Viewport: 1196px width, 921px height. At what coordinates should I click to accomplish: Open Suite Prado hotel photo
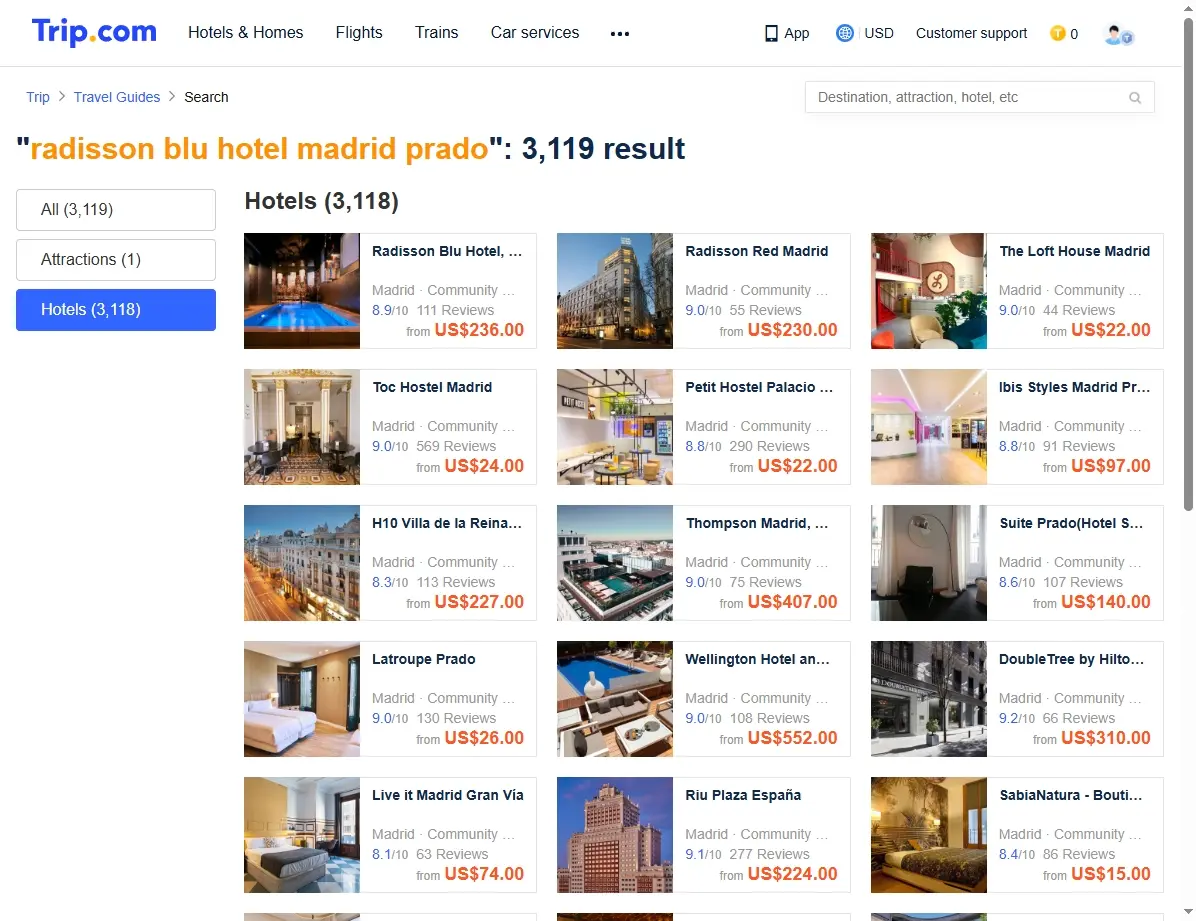pyautogui.click(x=929, y=562)
